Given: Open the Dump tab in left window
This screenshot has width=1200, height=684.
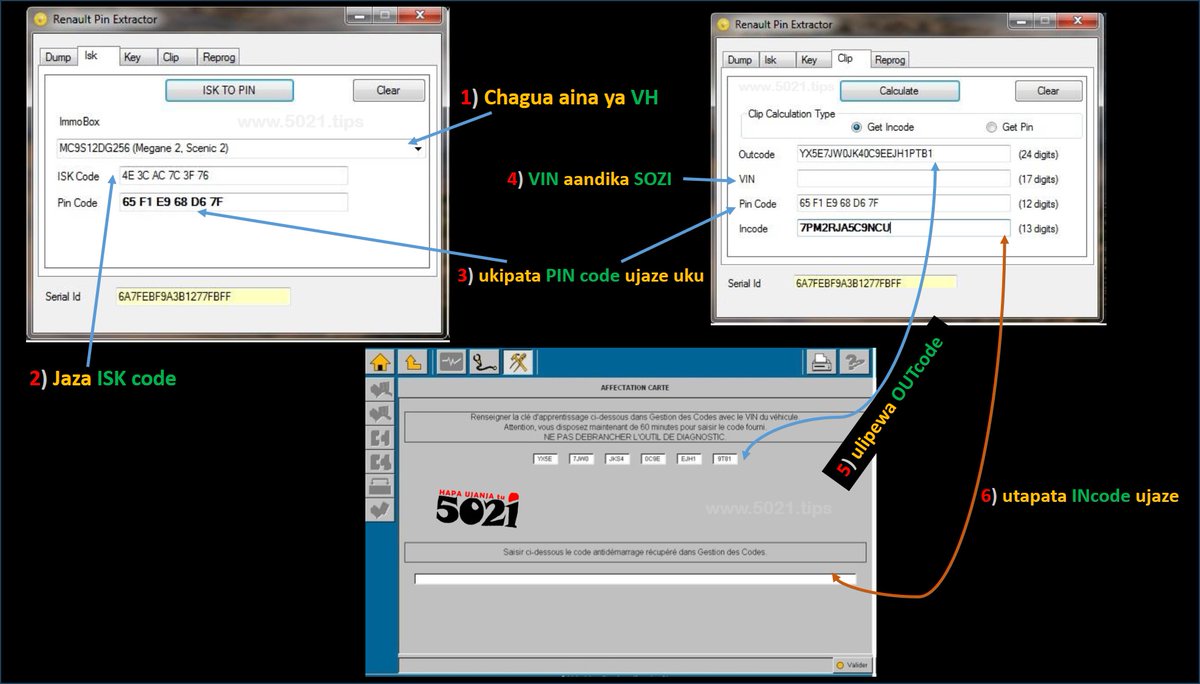Looking at the screenshot, I should pyautogui.click(x=58, y=57).
